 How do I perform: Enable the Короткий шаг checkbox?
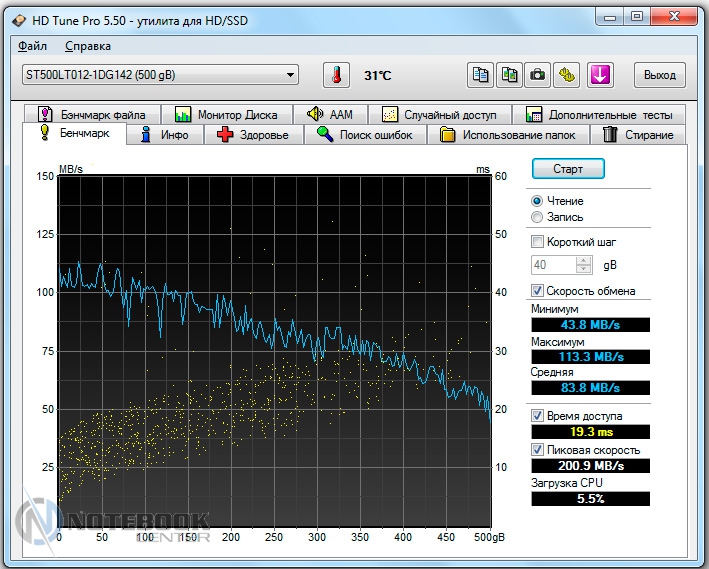pyautogui.click(x=538, y=242)
